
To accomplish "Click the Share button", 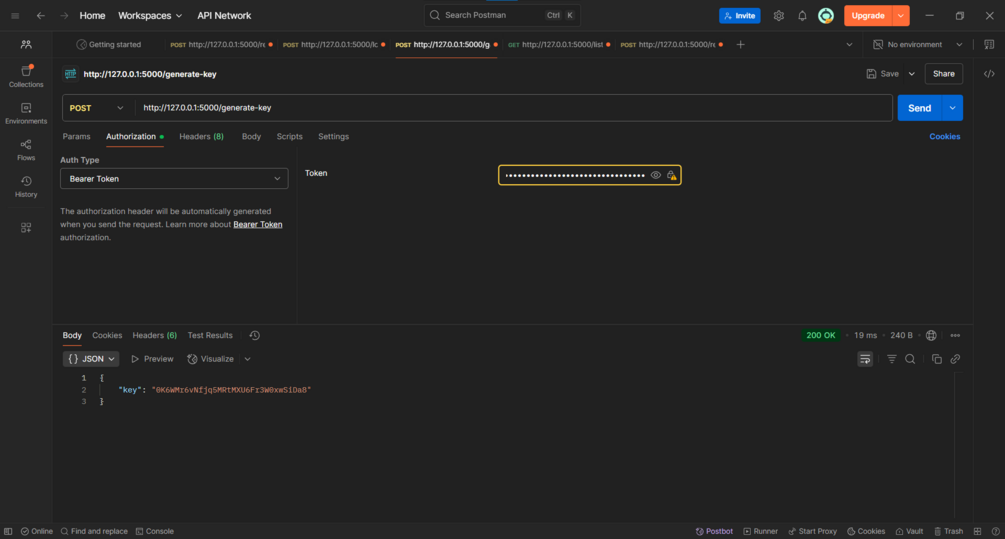I will (943, 74).
